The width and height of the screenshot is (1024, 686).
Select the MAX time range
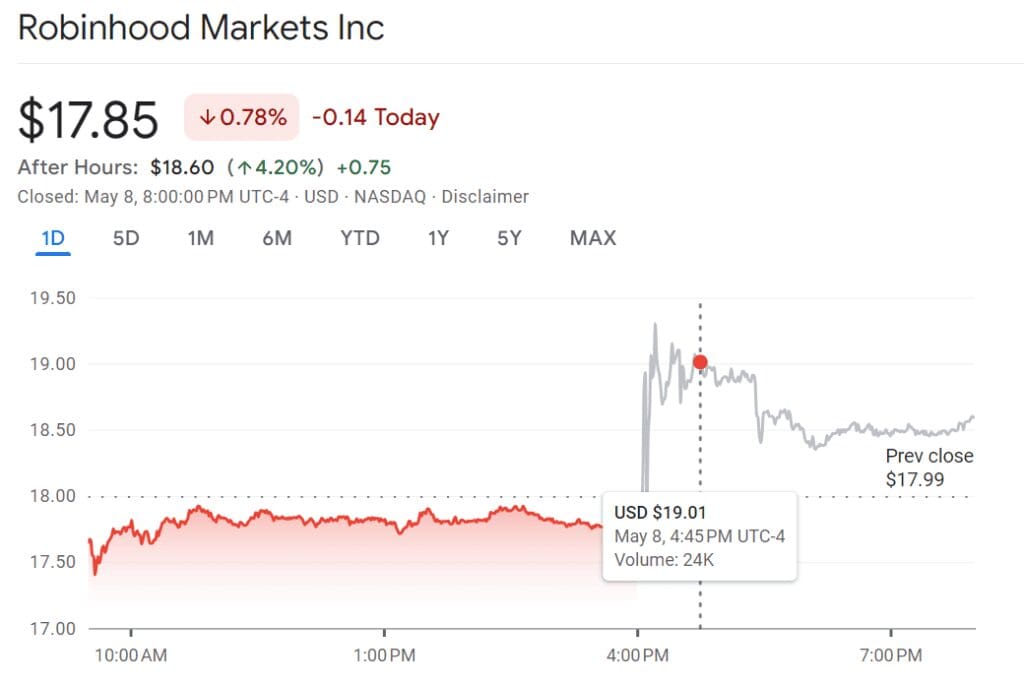(x=592, y=238)
